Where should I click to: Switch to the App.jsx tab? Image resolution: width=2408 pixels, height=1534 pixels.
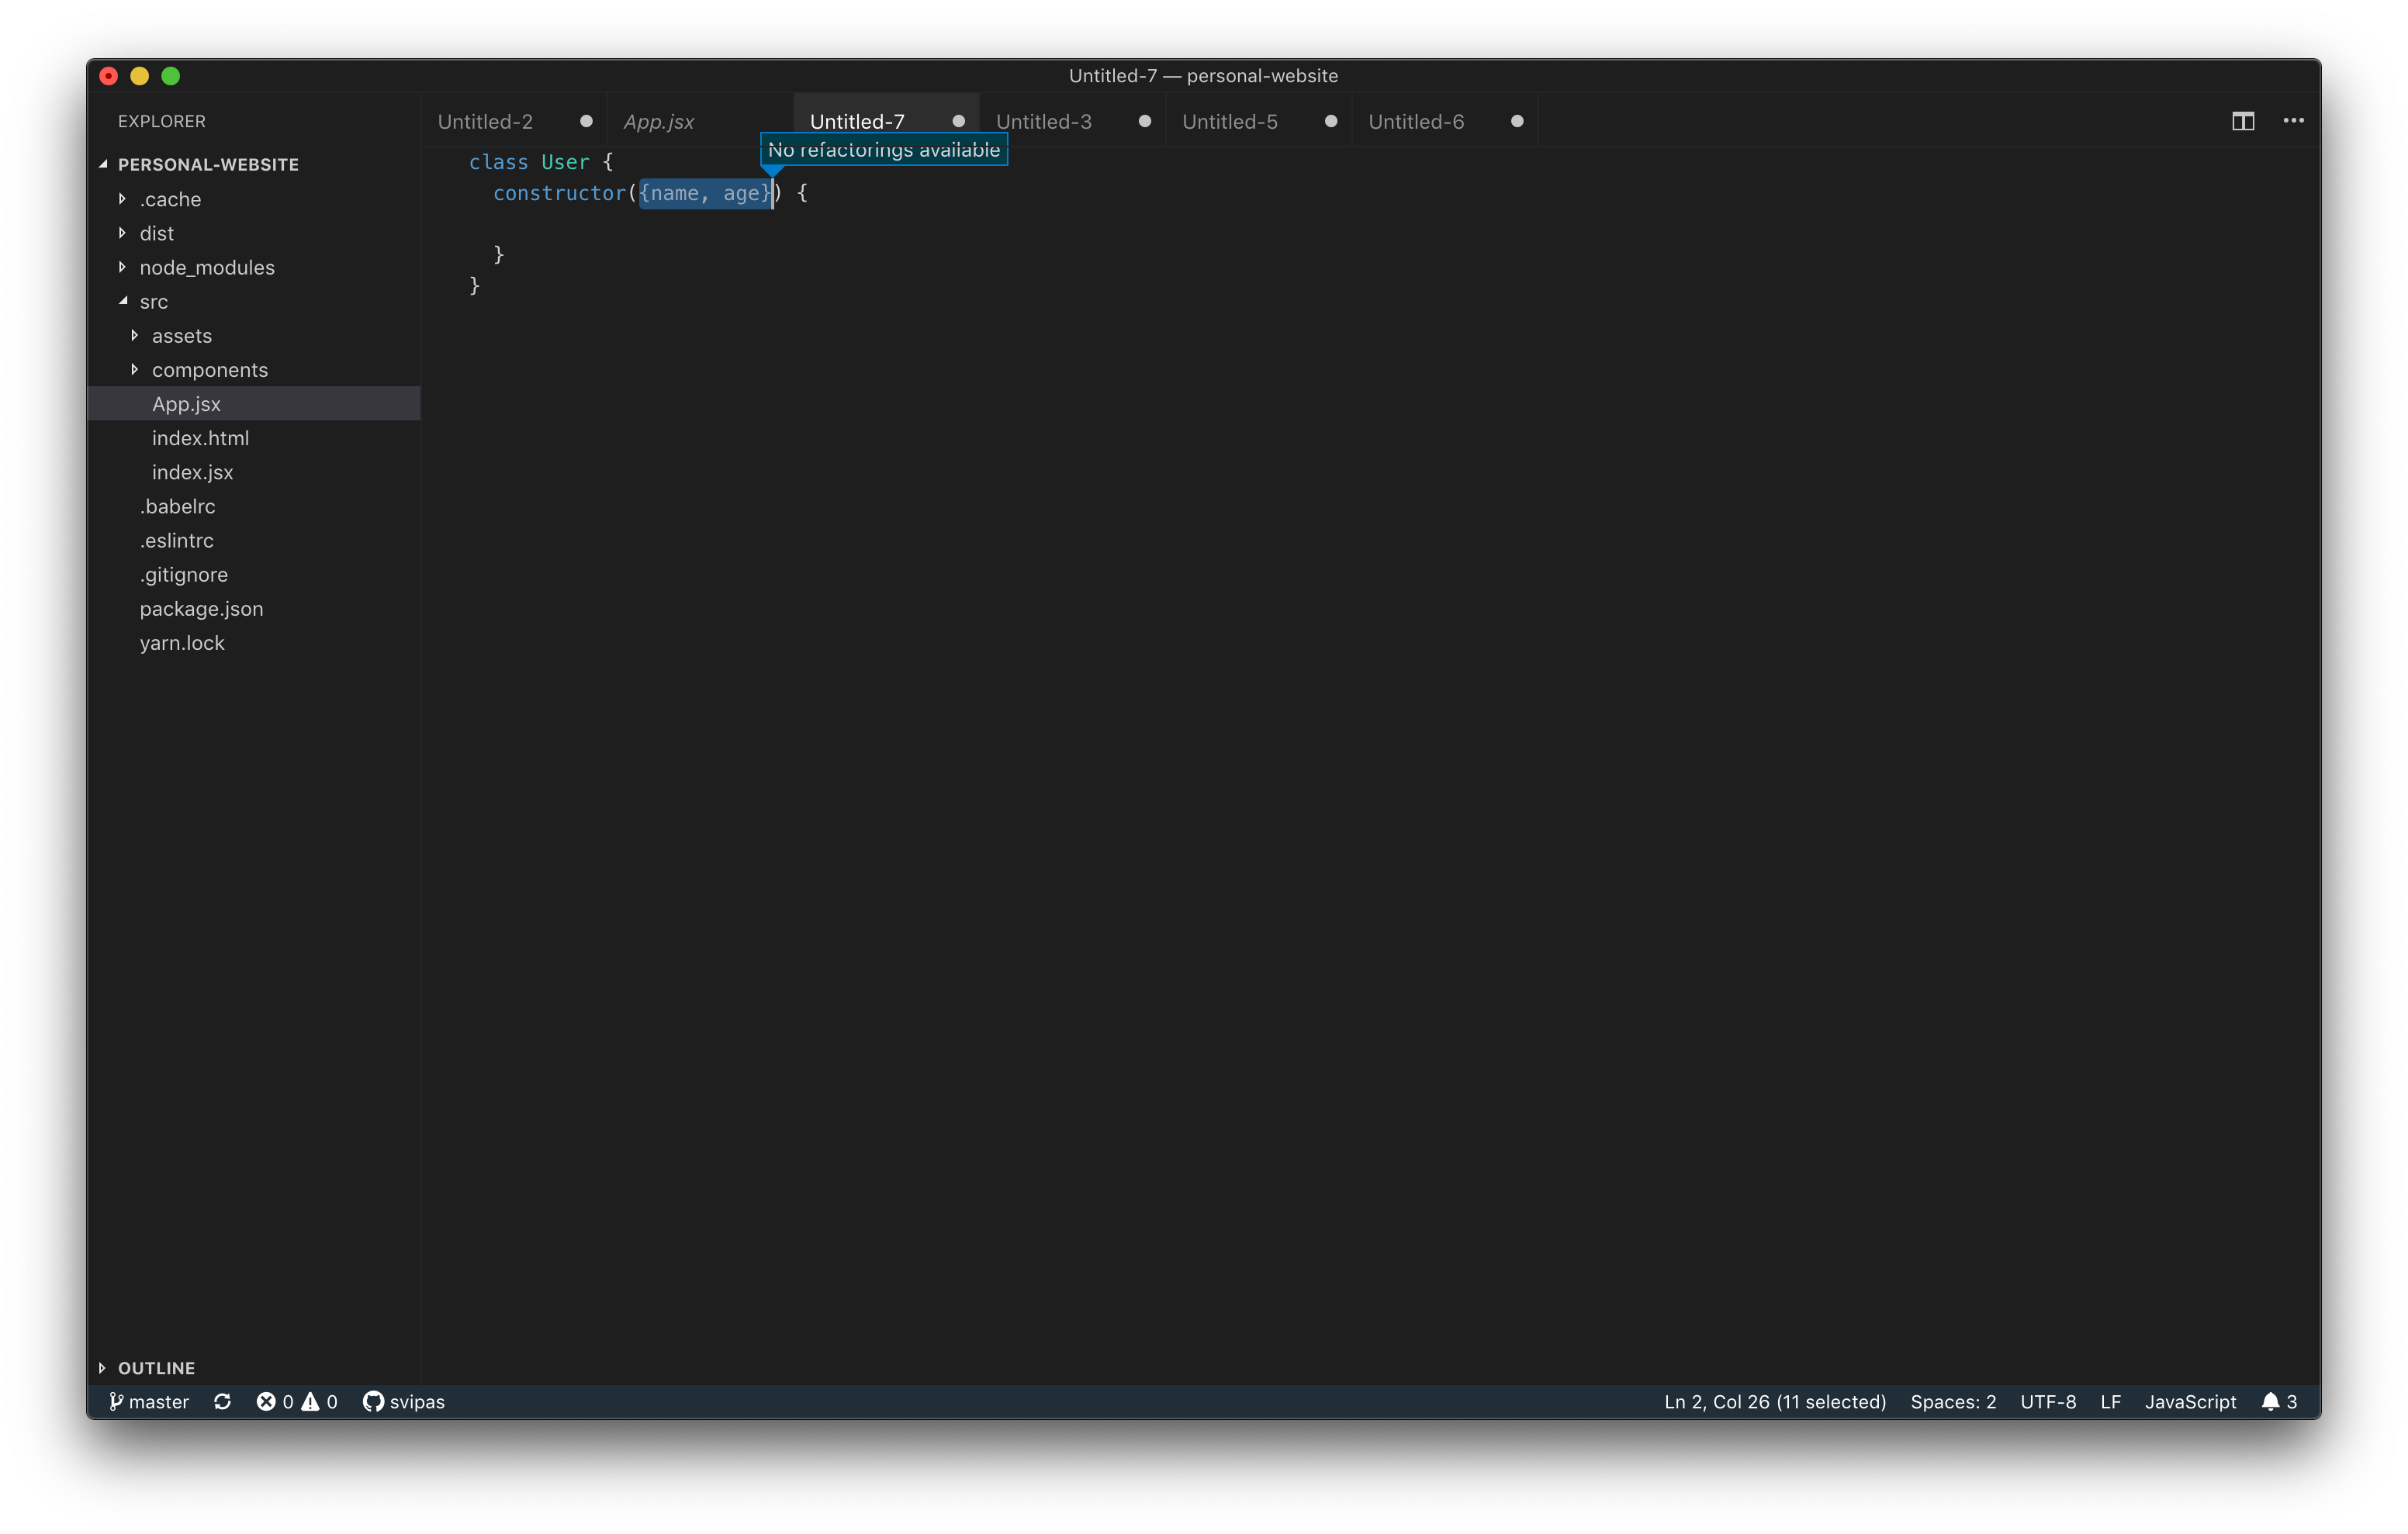[658, 121]
